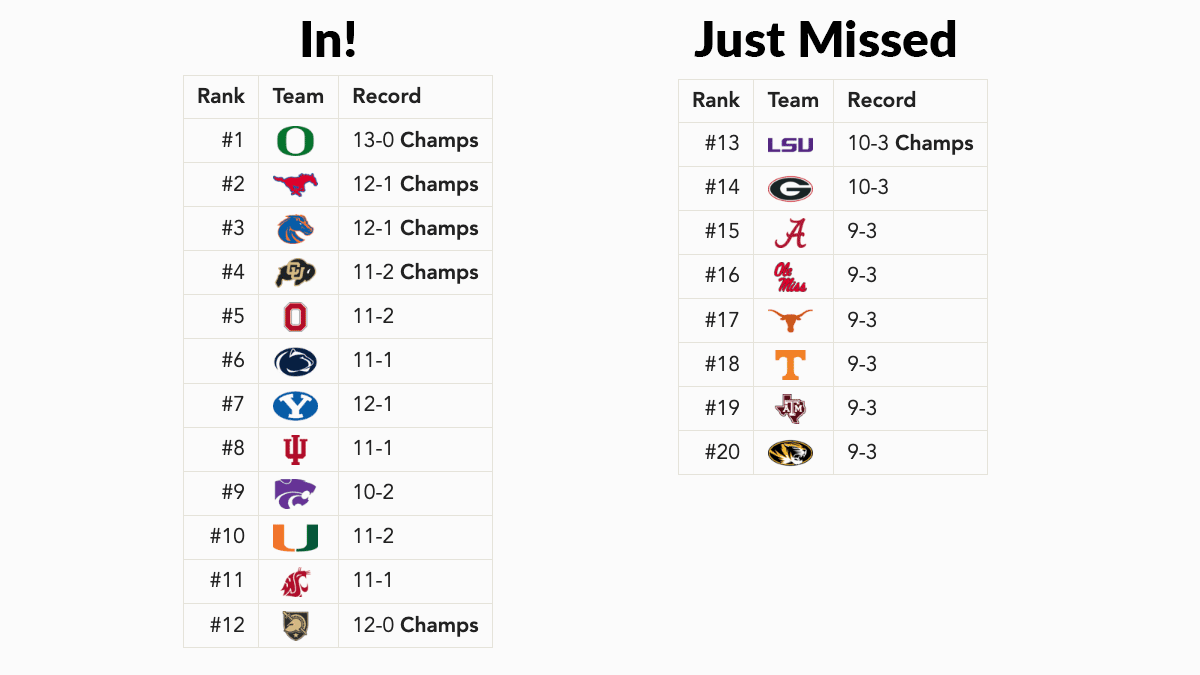This screenshot has height=675, width=1200.
Task: Click the Kansas State Wildcats logo
Action: pyautogui.click(x=295, y=493)
